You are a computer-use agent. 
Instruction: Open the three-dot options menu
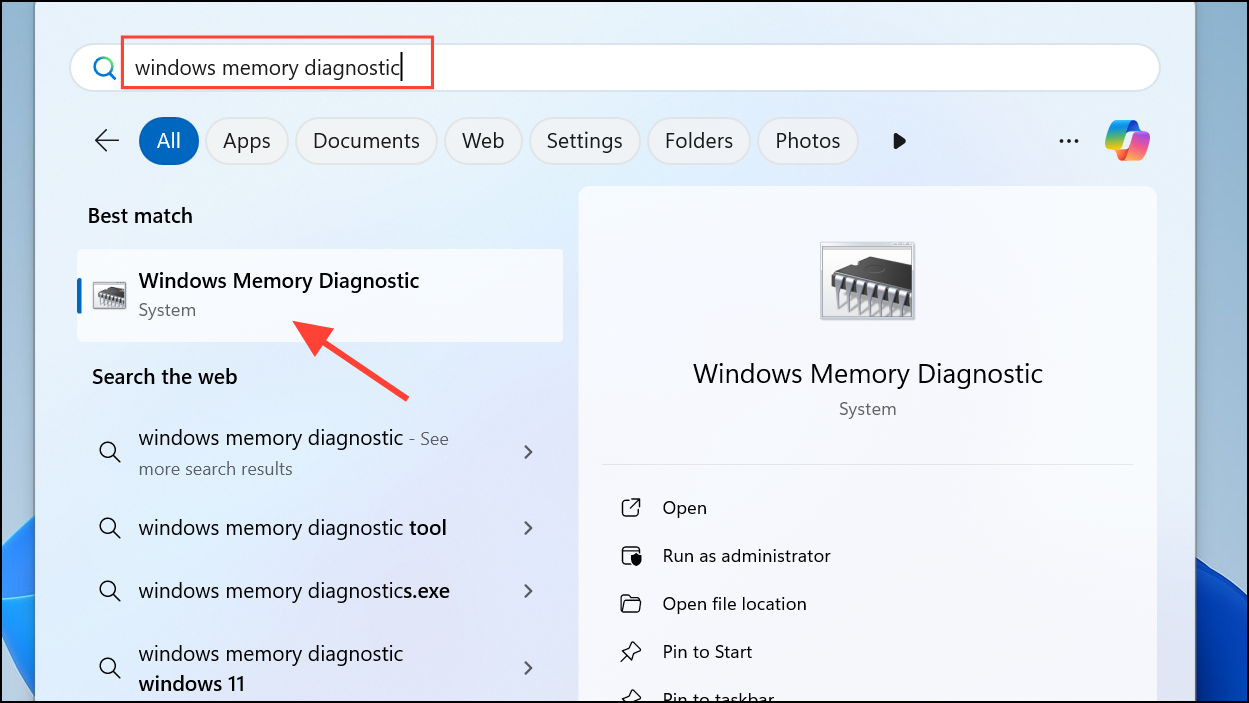[x=1069, y=141]
